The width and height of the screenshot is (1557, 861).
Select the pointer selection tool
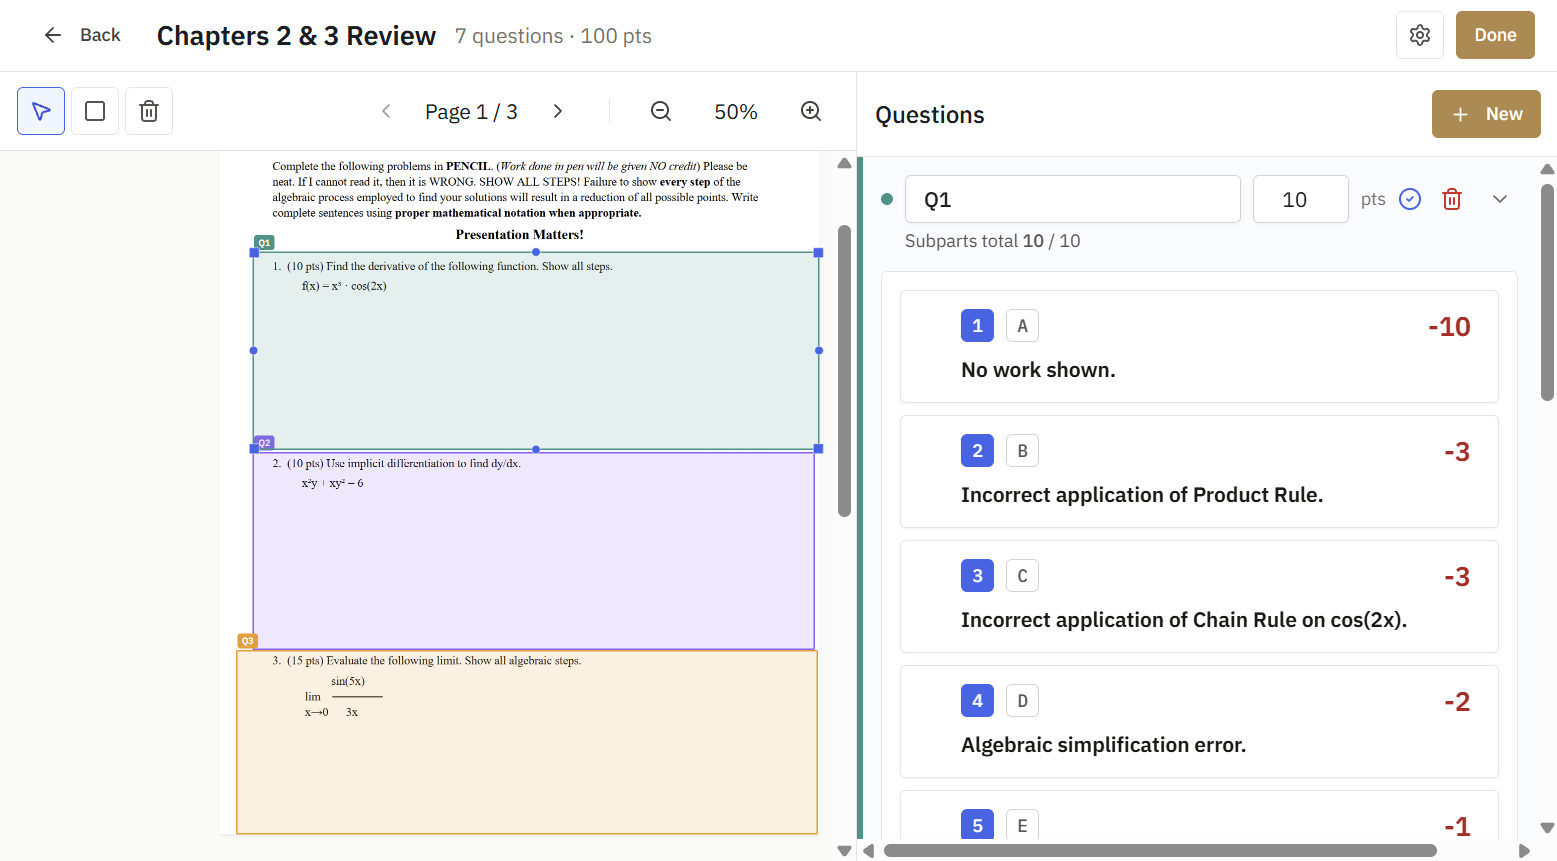coord(41,111)
